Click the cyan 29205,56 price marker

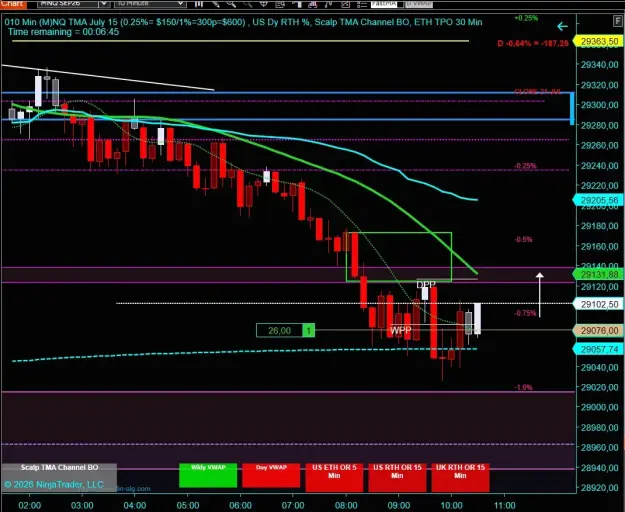point(599,200)
